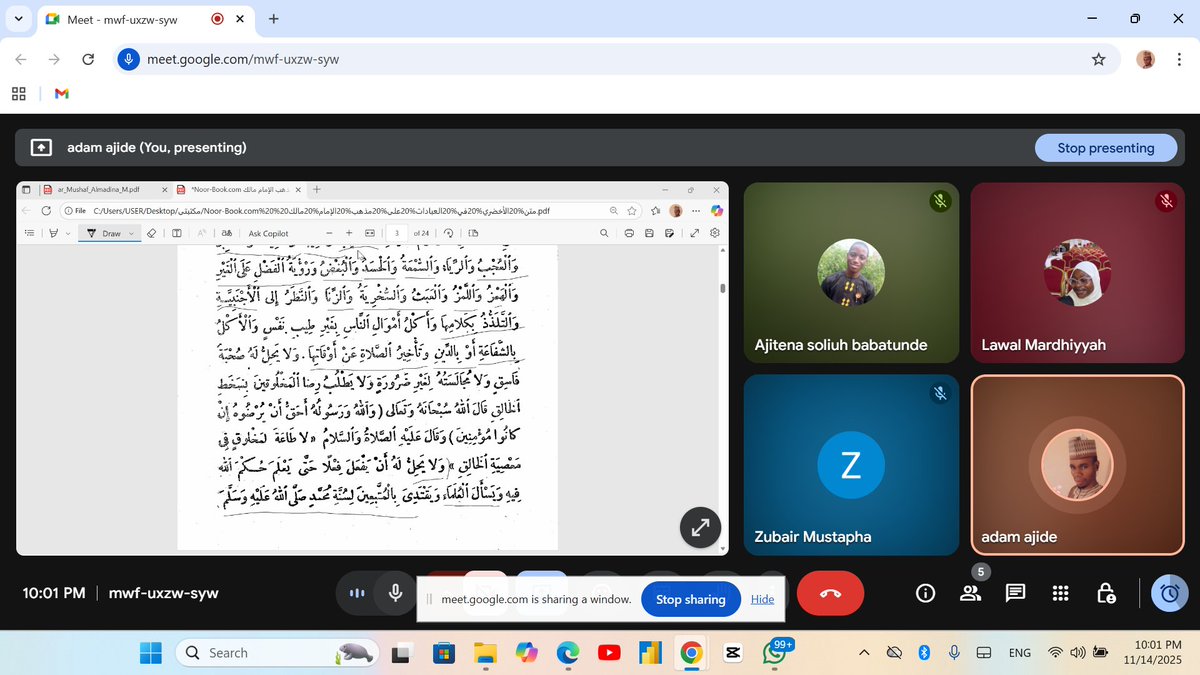Click Print icon in shared PDF toolbar
This screenshot has width=1200, height=675.
point(629,233)
